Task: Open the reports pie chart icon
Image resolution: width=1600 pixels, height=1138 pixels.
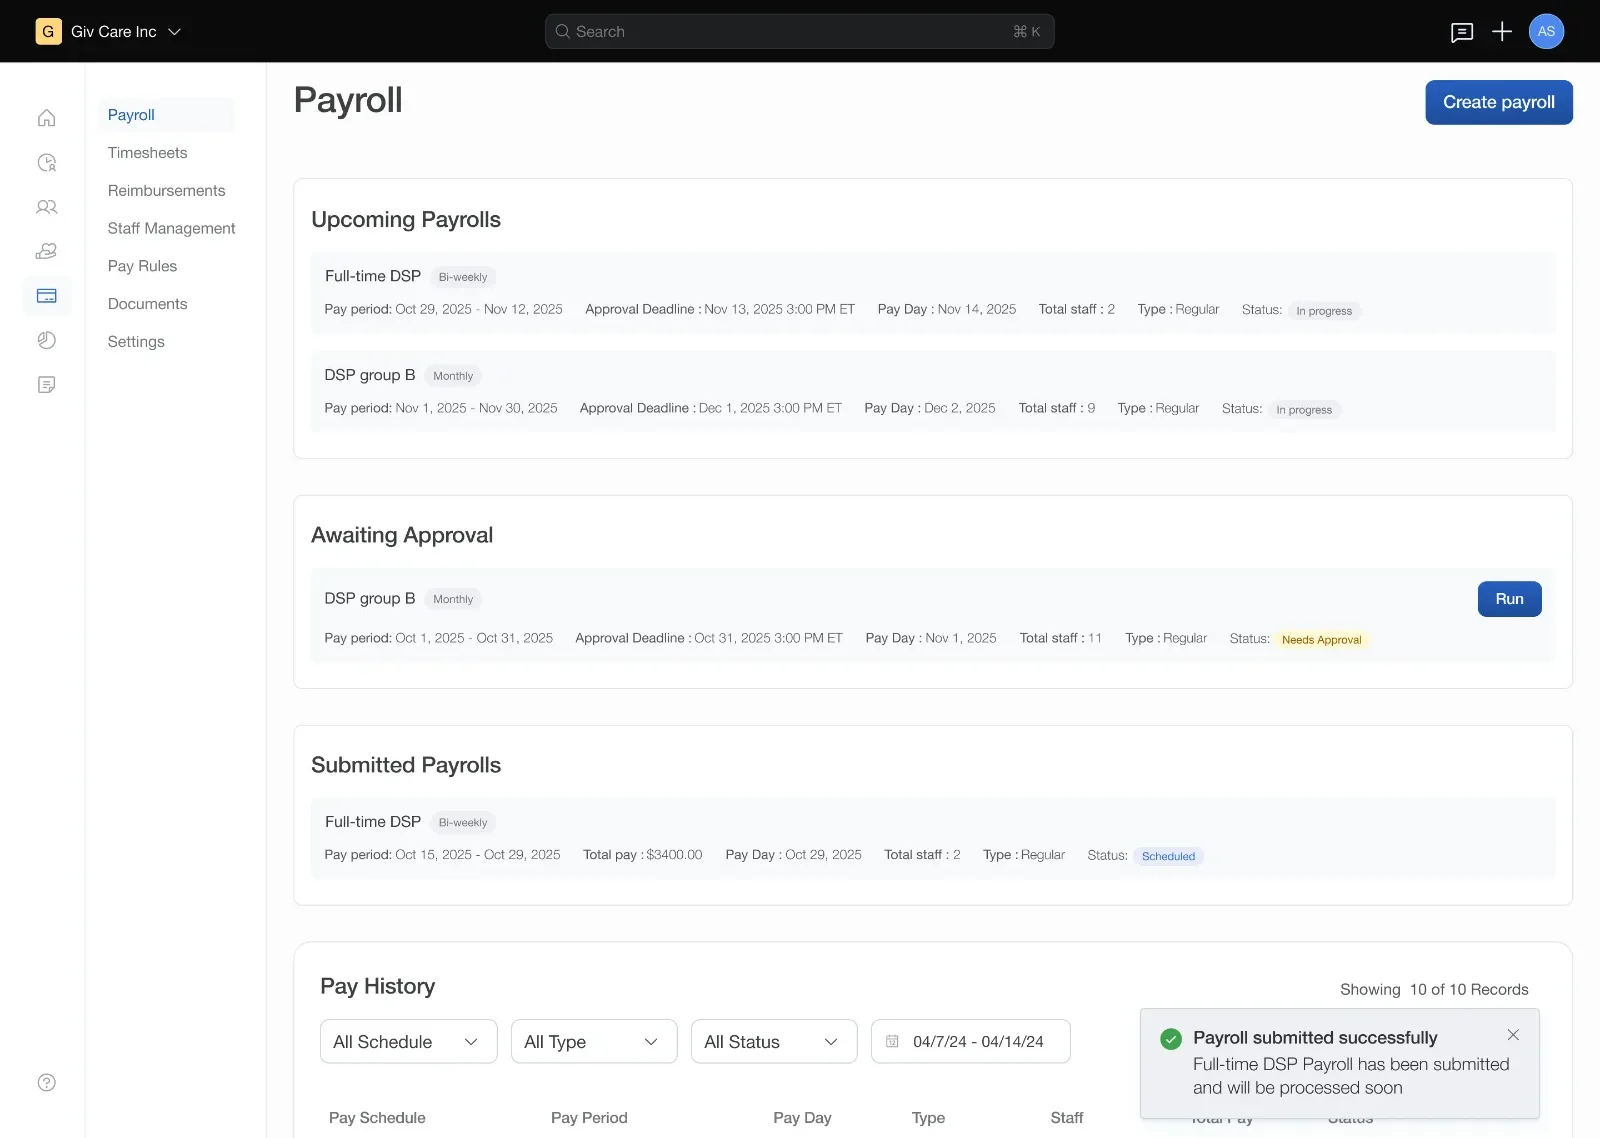Action: (x=46, y=340)
